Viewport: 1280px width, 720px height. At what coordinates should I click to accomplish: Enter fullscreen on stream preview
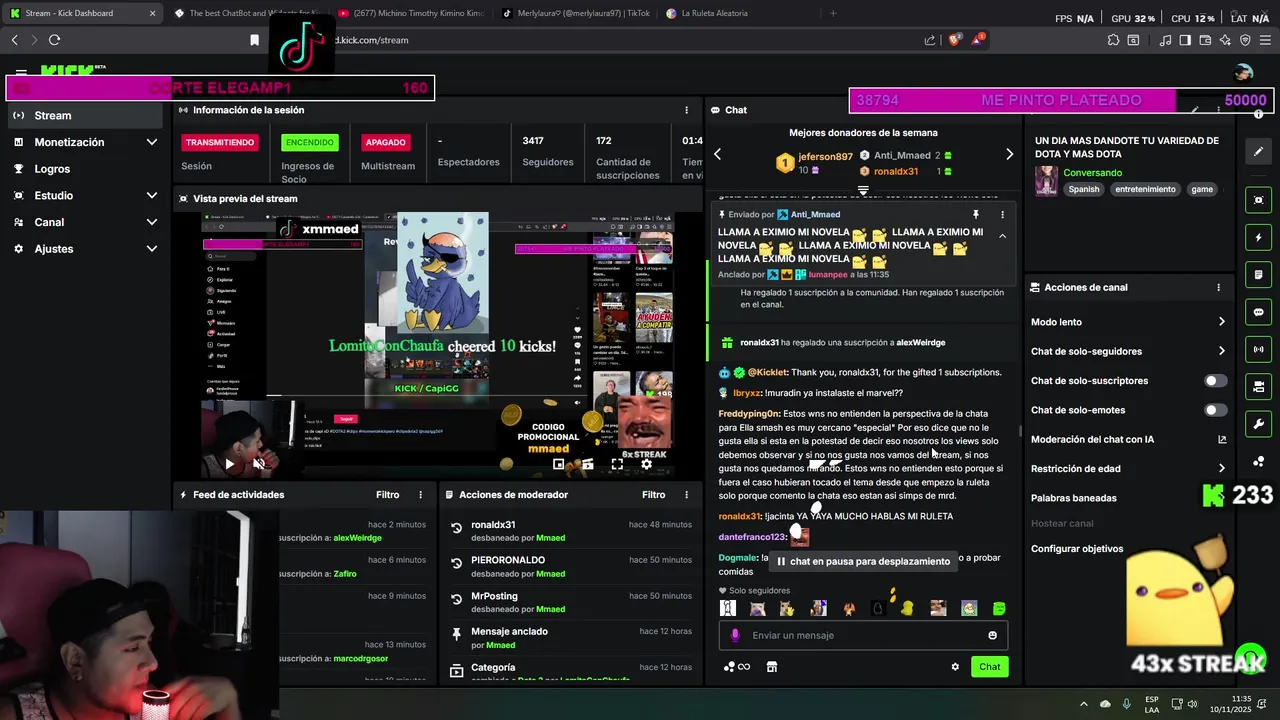[x=617, y=464]
